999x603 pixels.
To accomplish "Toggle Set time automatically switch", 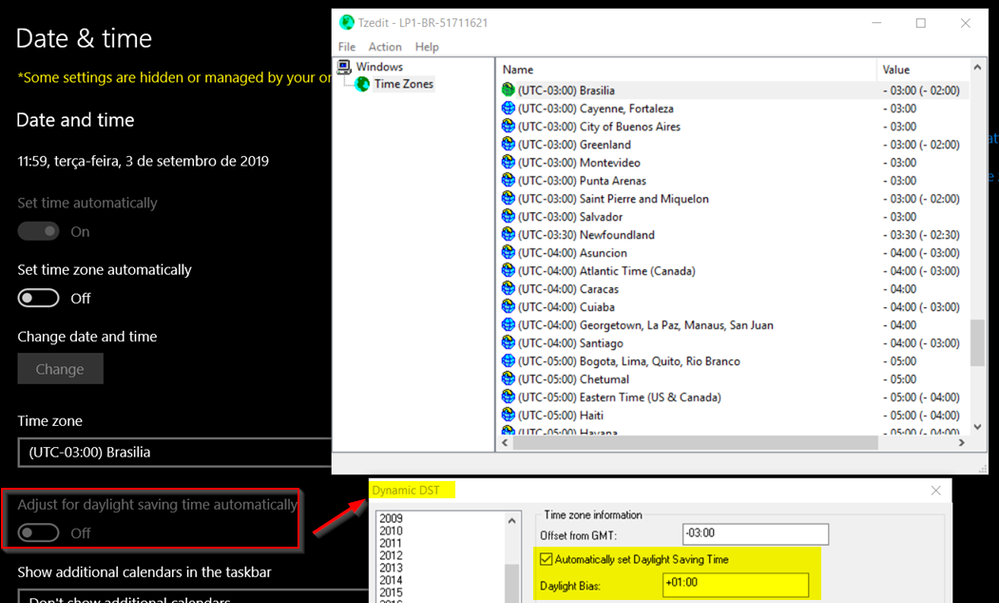I will [x=38, y=231].
